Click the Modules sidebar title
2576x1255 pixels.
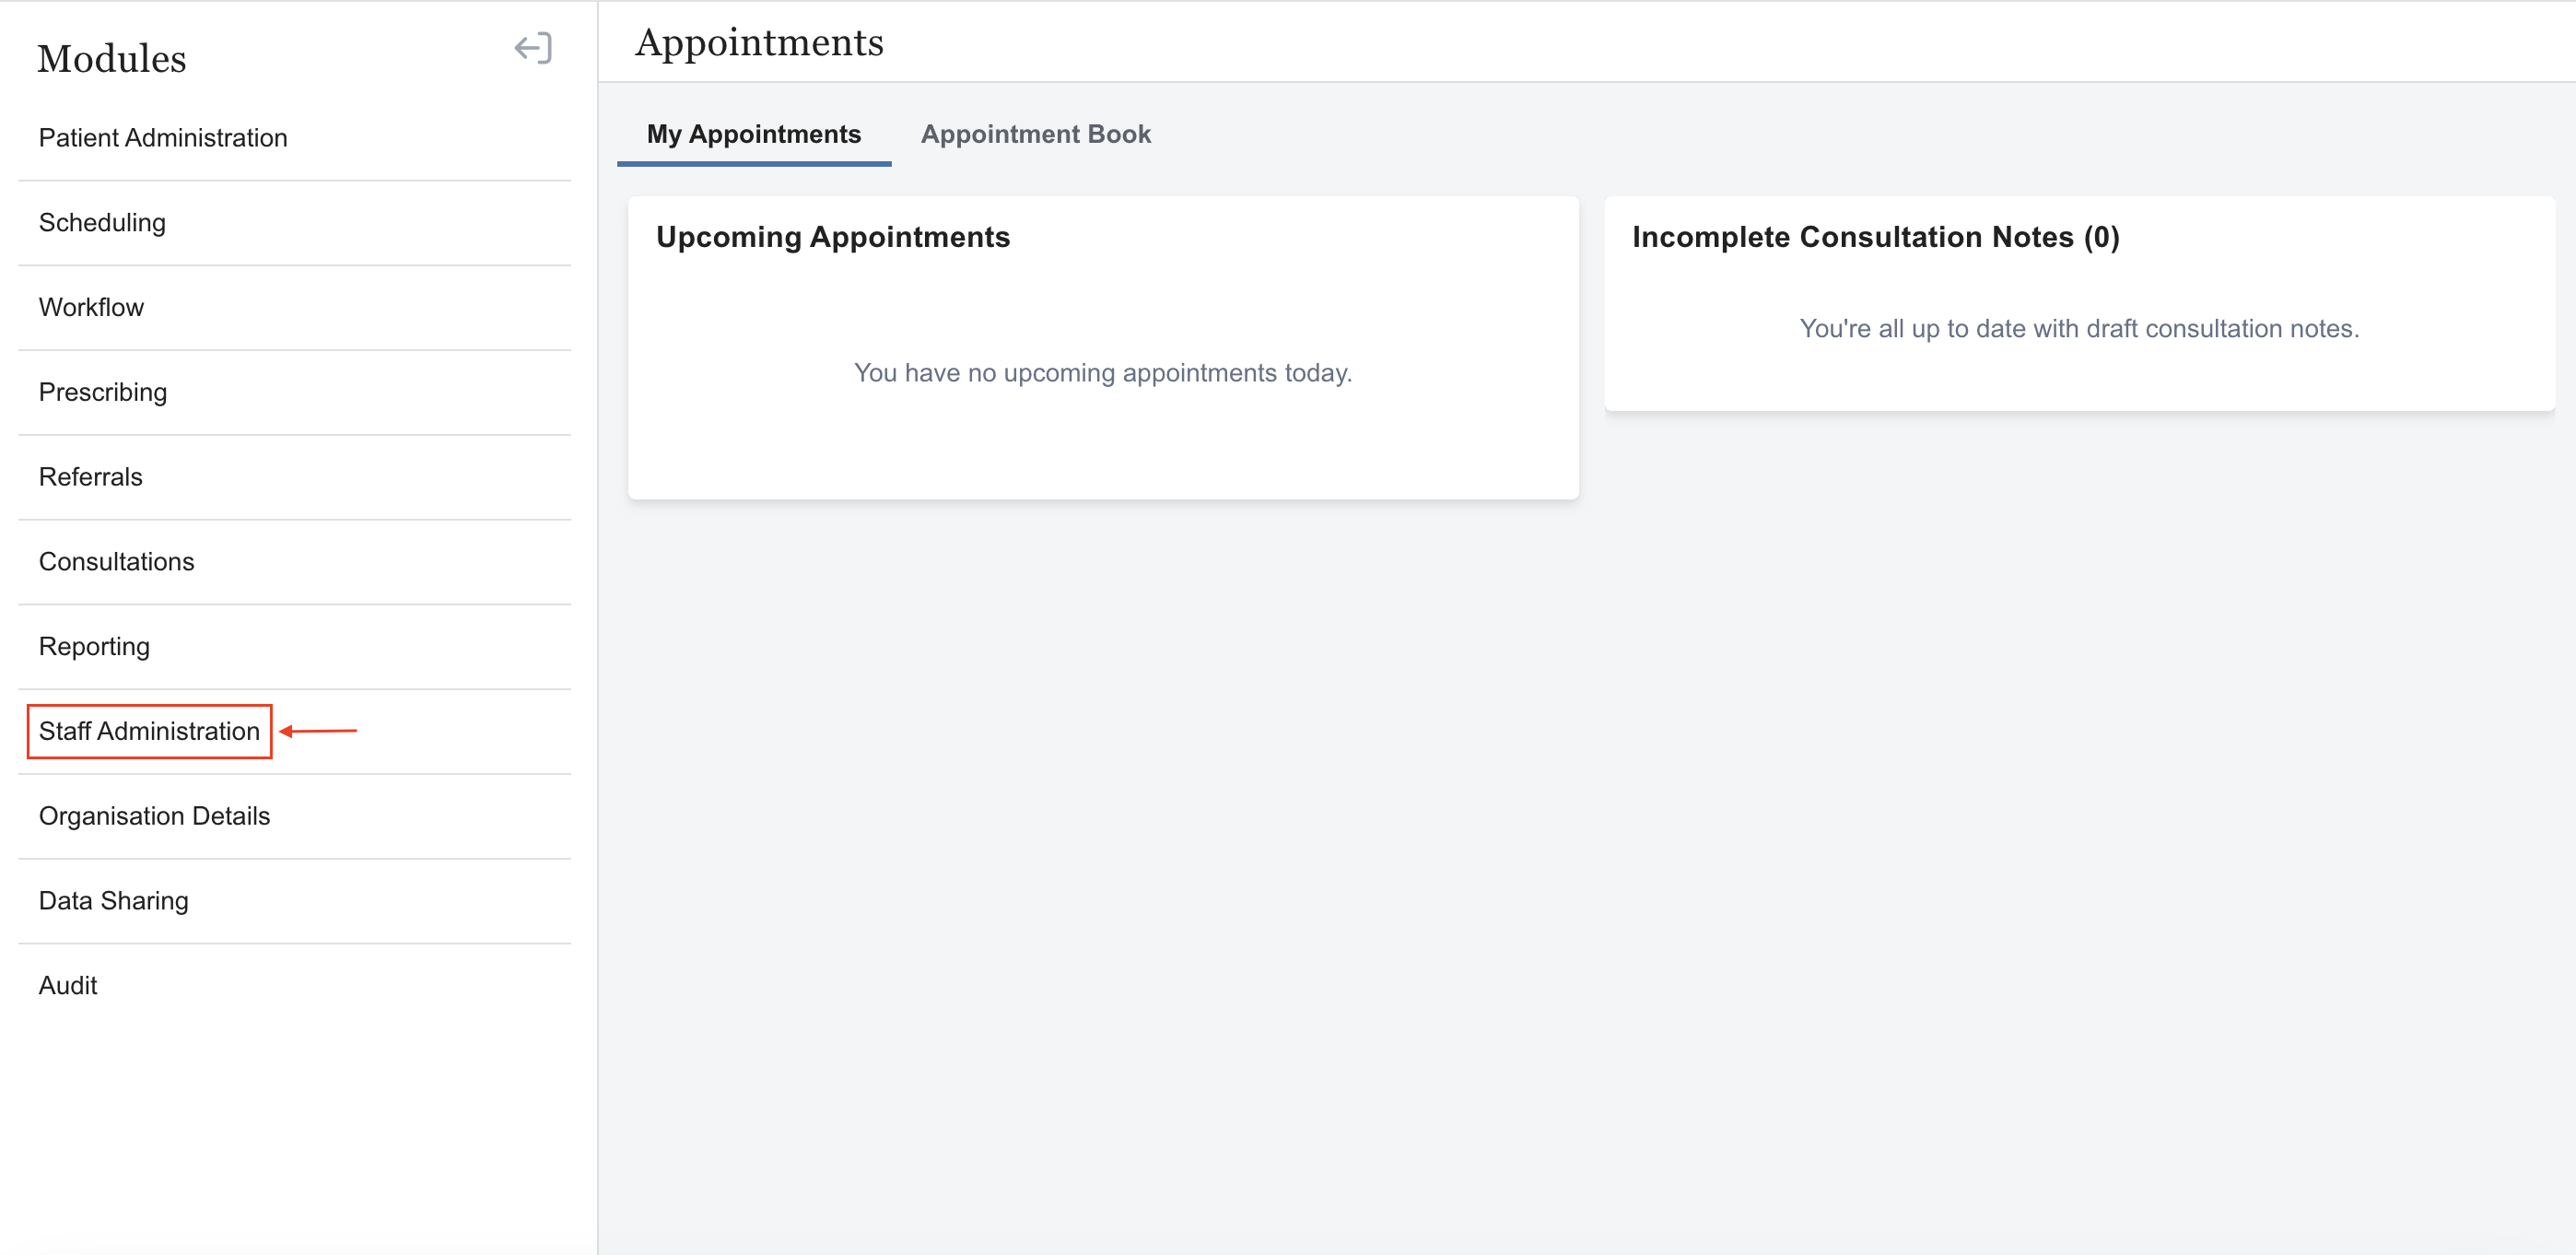(x=112, y=58)
